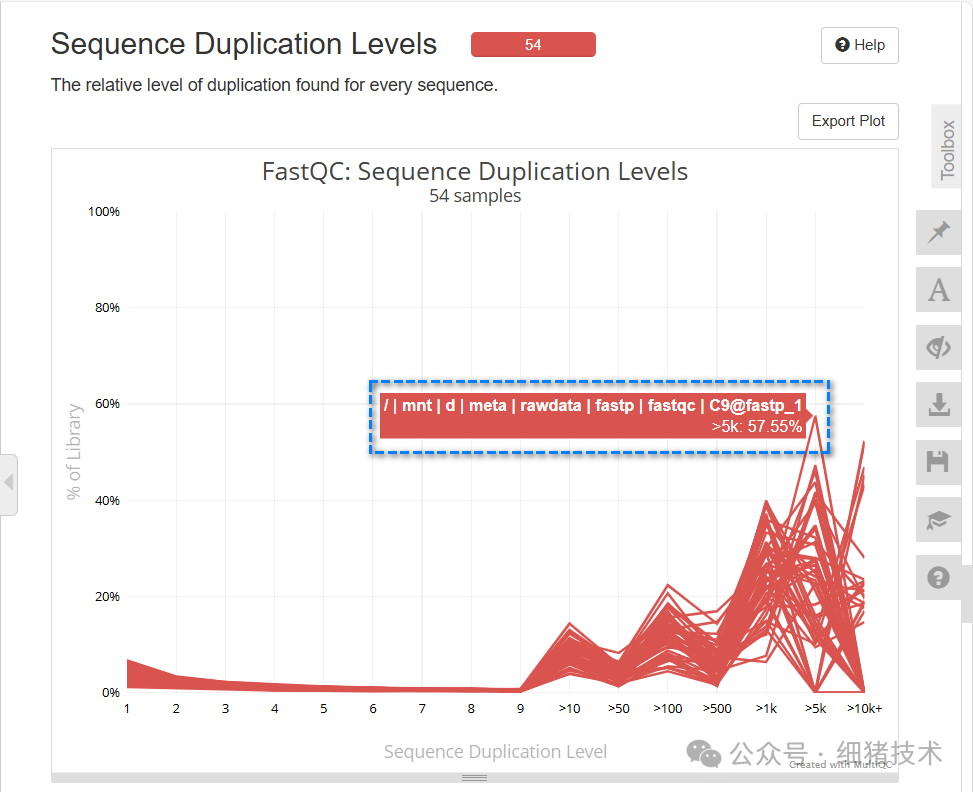Open the rename samples tool (A icon)
Image resolution: width=973 pixels, height=792 pixels.
point(938,290)
